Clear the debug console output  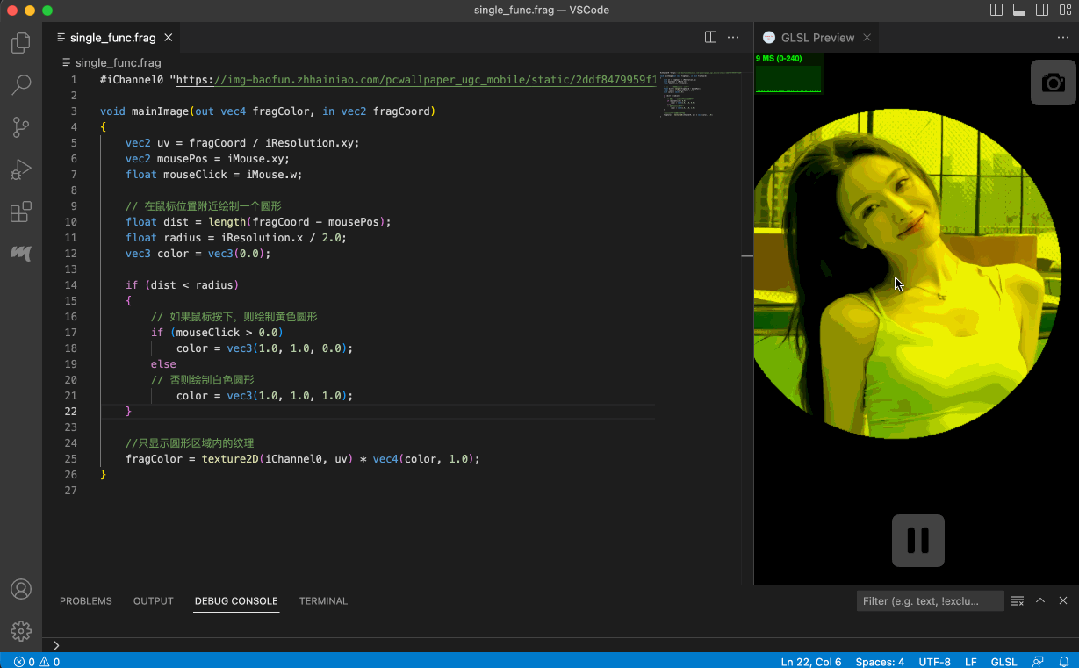click(x=1017, y=601)
